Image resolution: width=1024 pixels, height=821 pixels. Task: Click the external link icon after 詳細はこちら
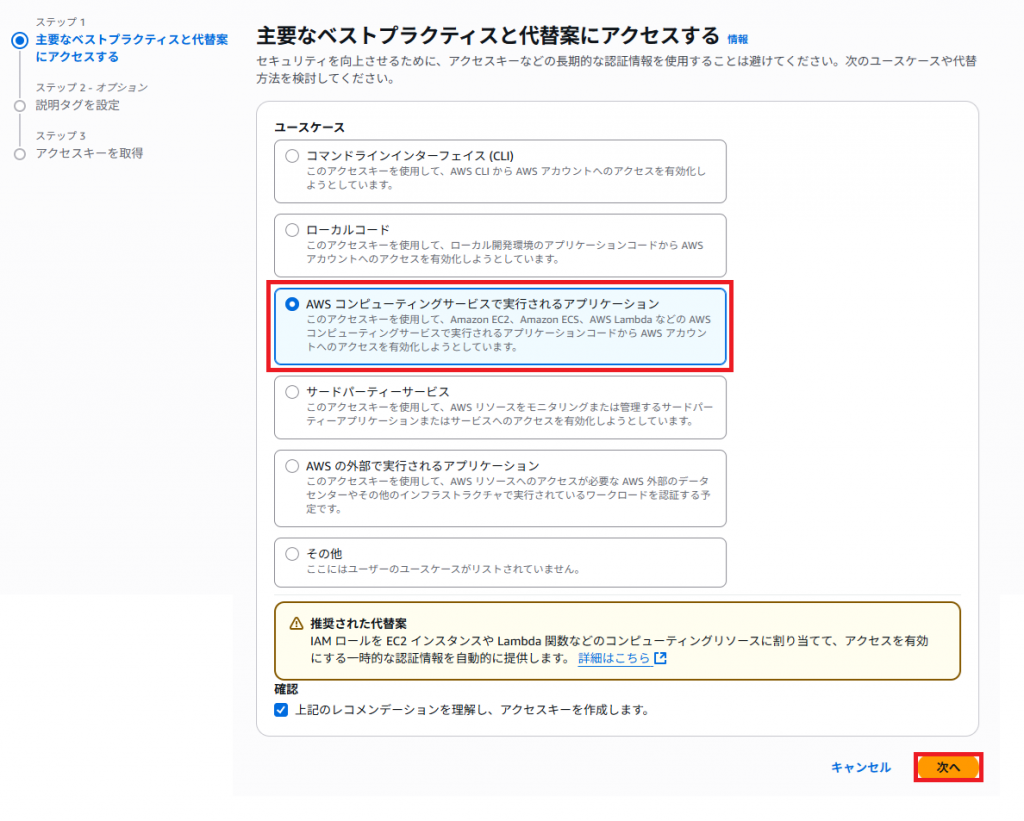[x=660, y=659]
